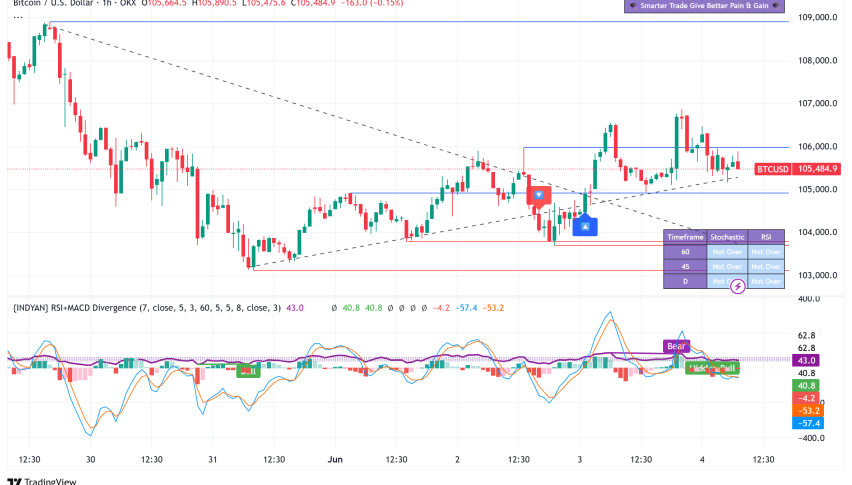Screen dimensions: 852x485
Task: Click the 3 date label on the time axis
Action: [x=579, y=459]
